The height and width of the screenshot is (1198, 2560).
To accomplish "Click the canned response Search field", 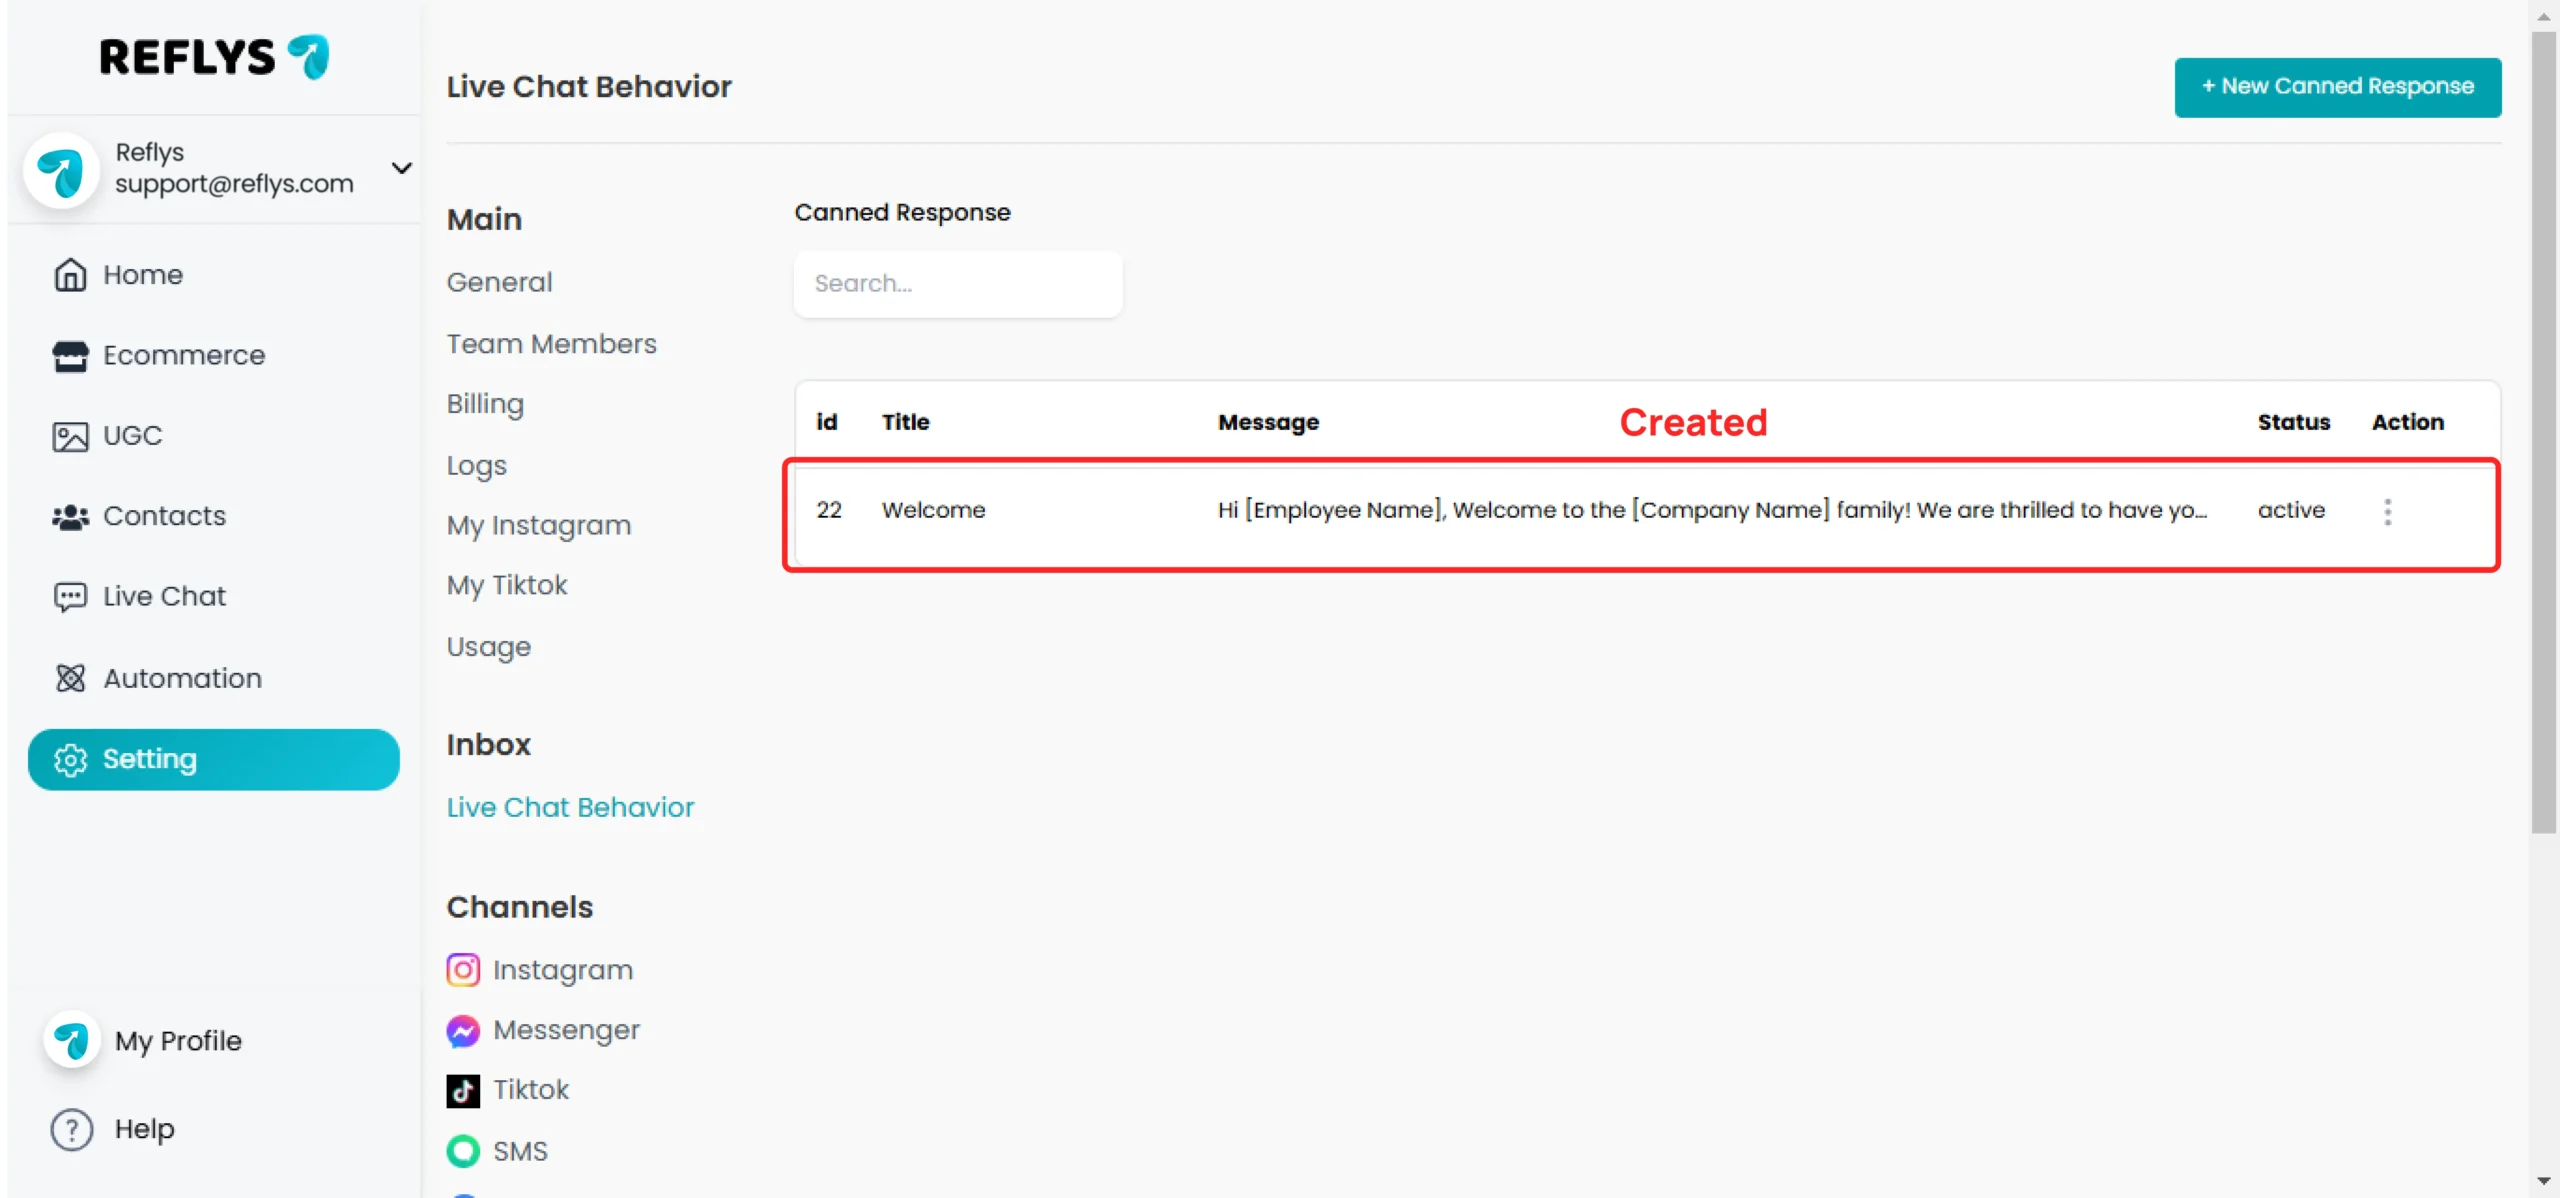I will click(x=958, y=284).
